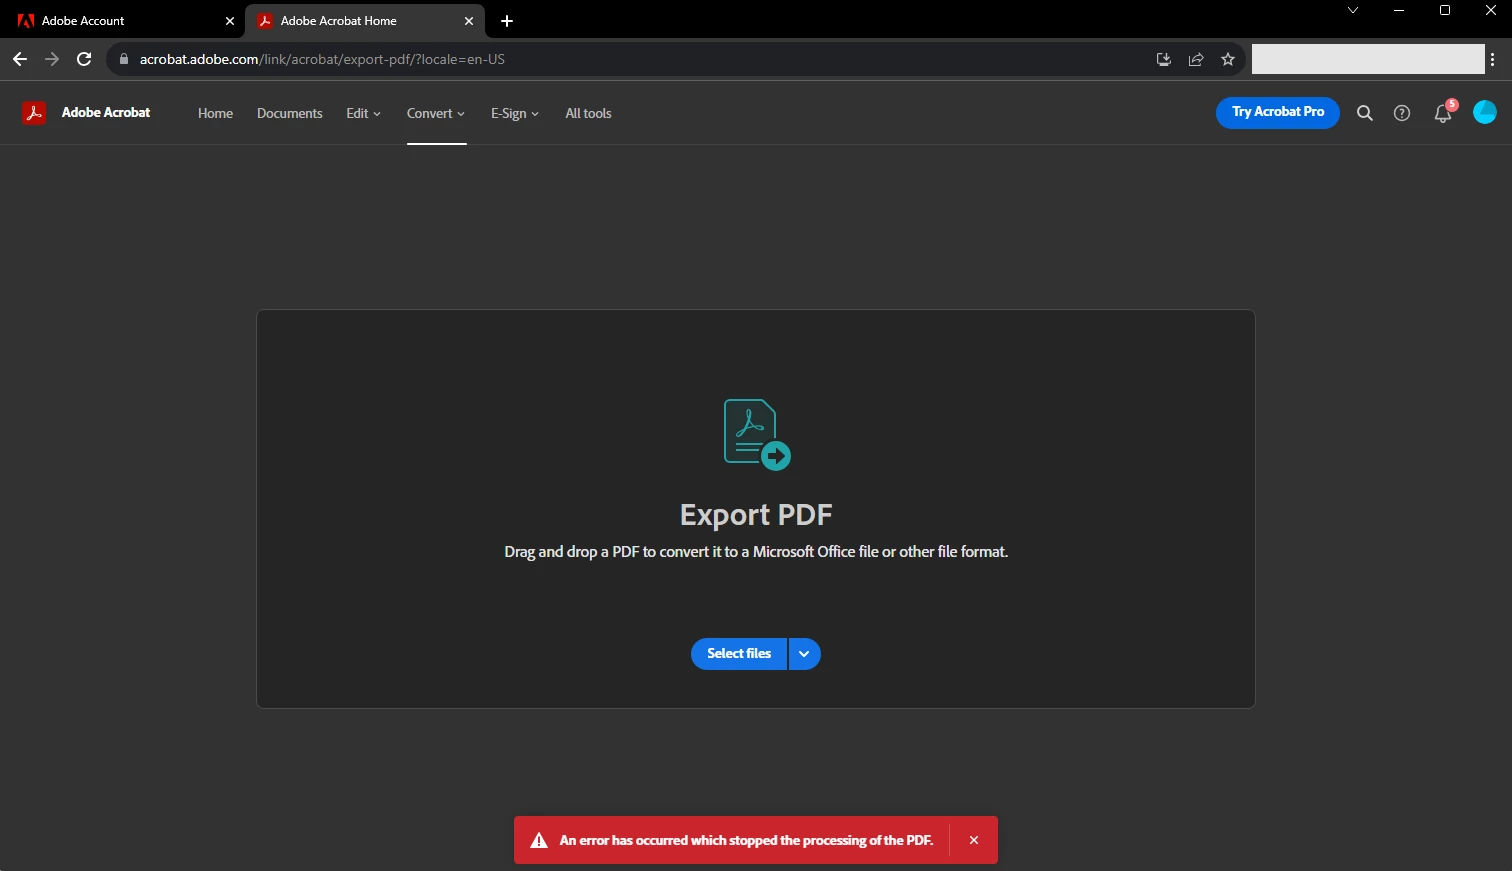Viewport: 1512px width, 871px height.
Task: Open All tools in navigation
Action: click(588, 113)
